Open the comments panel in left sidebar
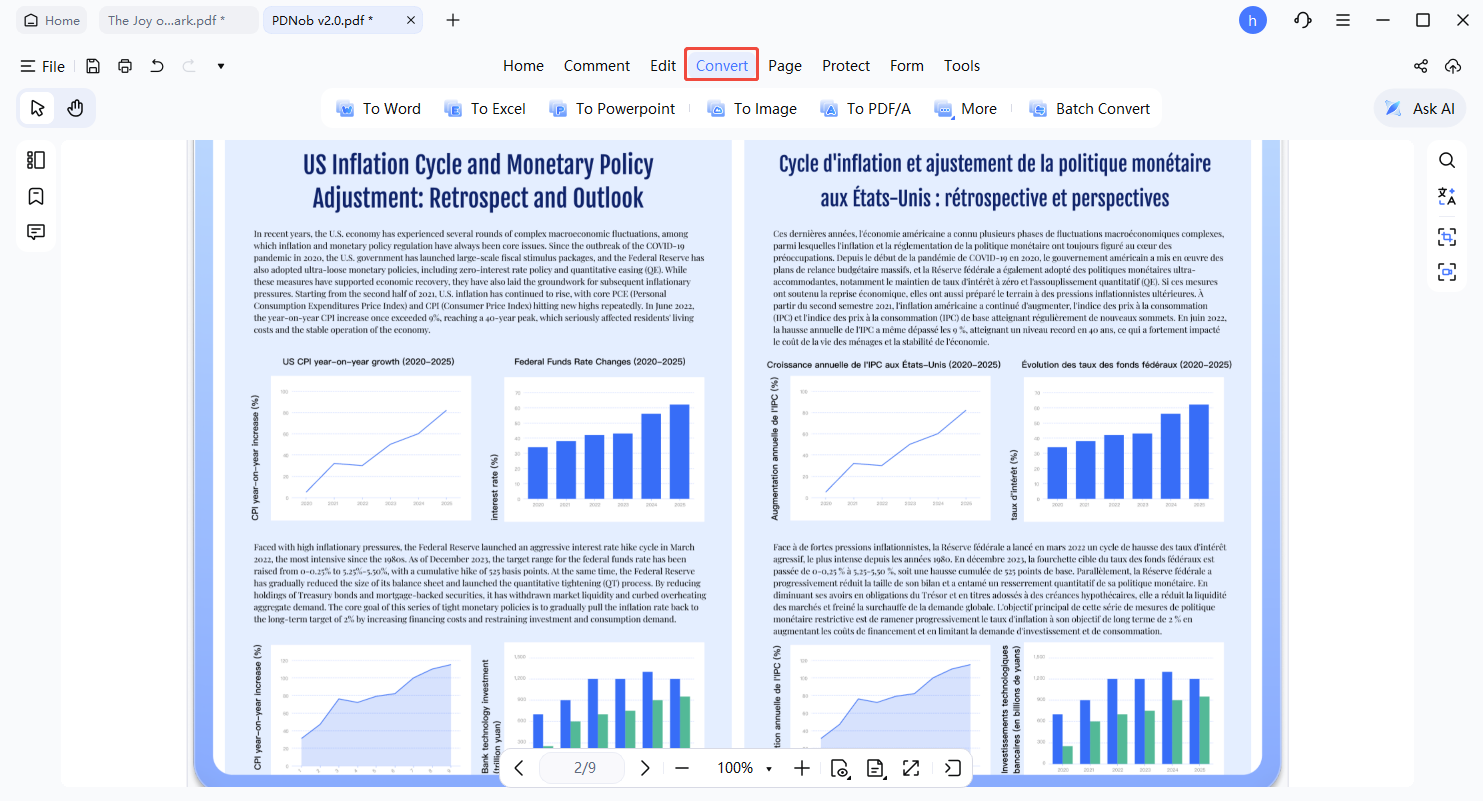The width and height of the screenshot is (1483, 801). [36, 232]
